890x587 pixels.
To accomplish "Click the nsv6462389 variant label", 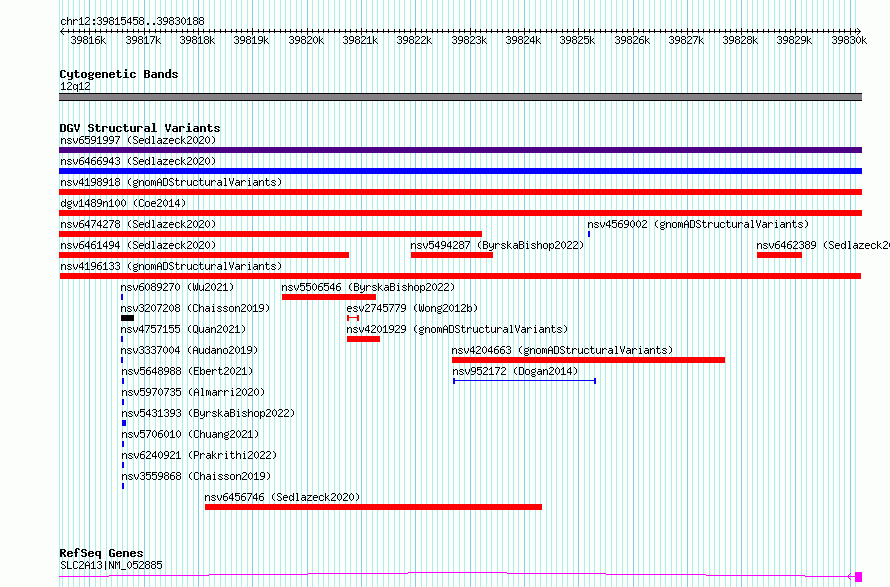I will [823, 245].
